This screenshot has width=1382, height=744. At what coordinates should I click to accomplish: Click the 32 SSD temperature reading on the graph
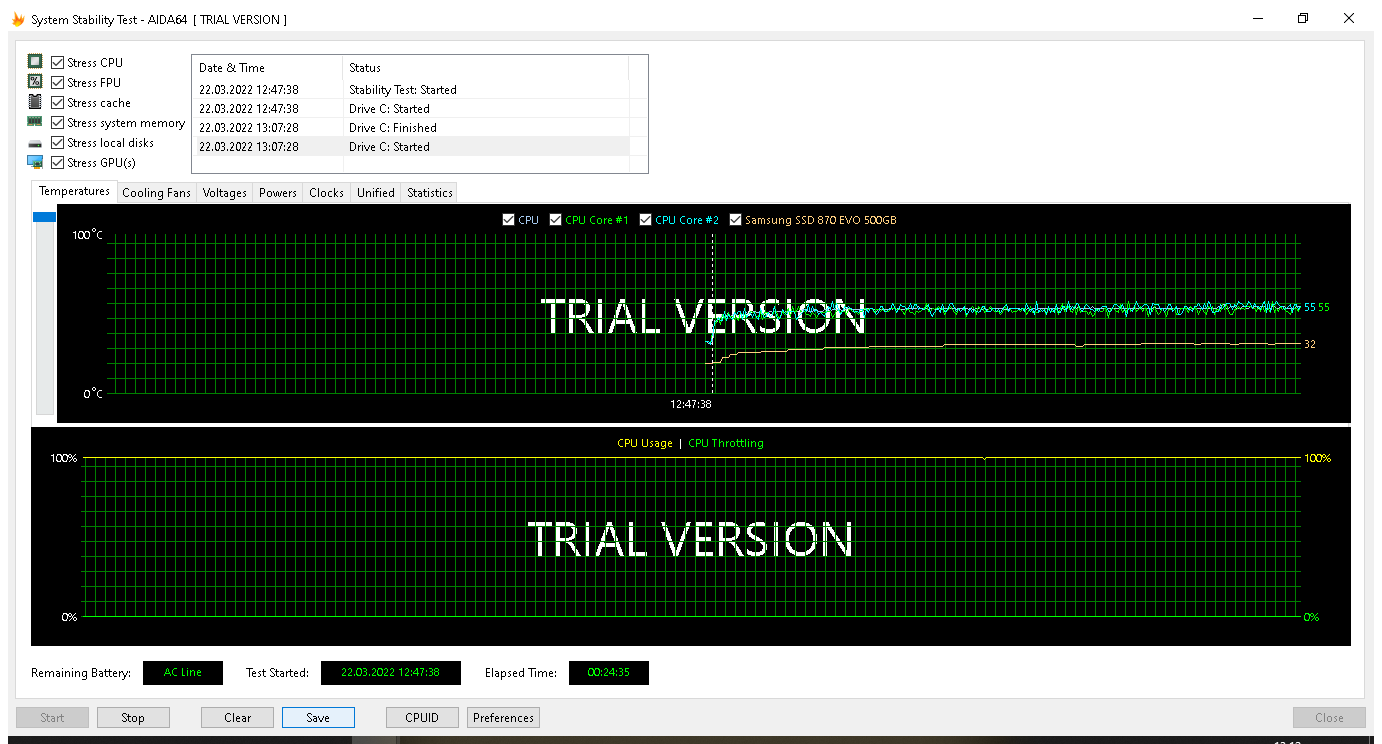tap(1310, 344)
